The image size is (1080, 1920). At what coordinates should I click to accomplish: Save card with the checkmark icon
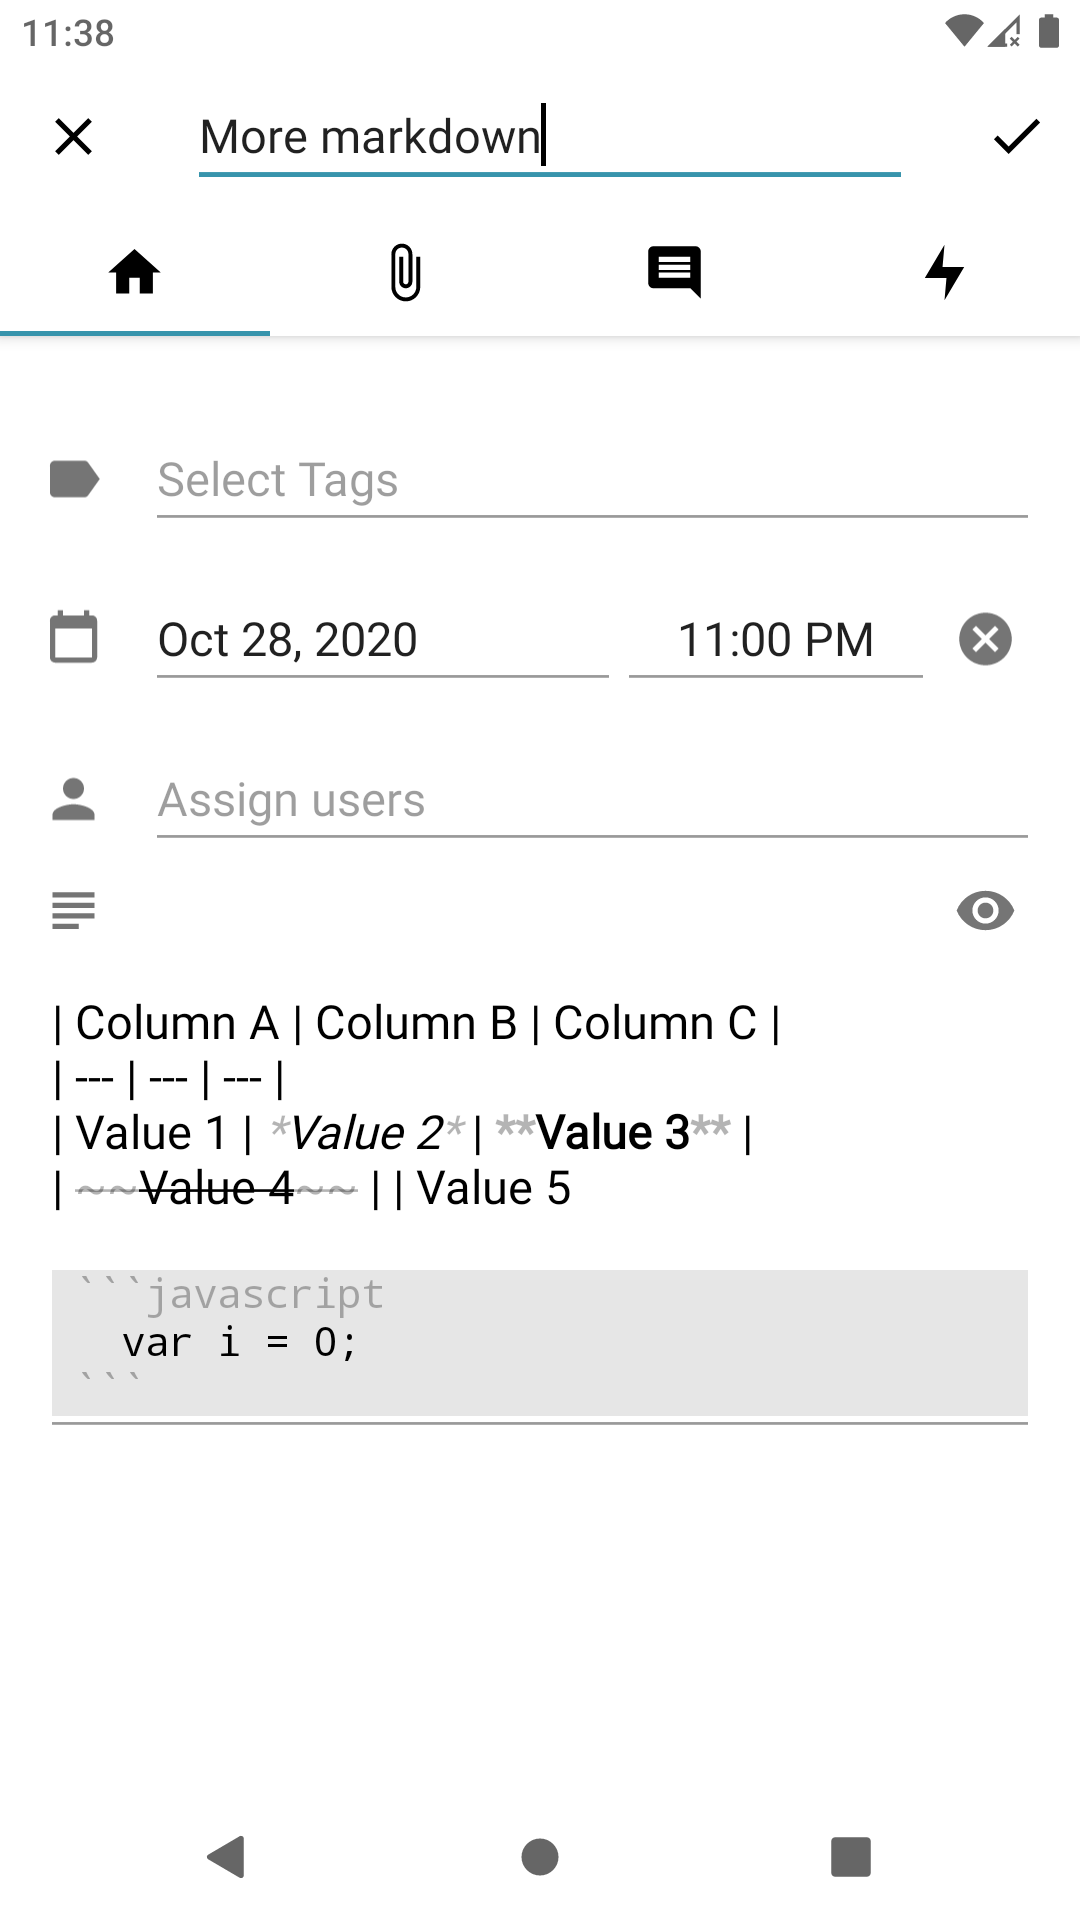[x=1016, y=137]
